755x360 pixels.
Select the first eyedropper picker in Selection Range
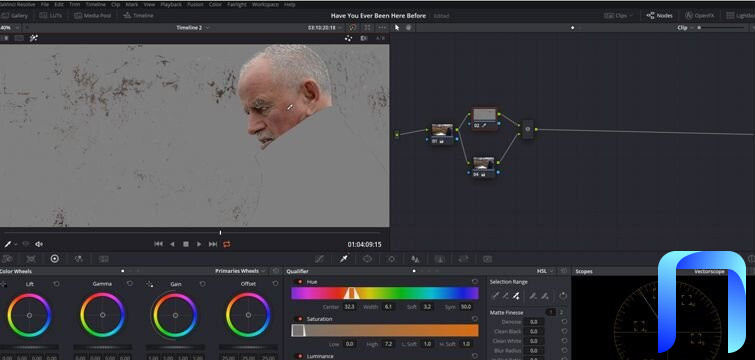[x=495, y=296]
